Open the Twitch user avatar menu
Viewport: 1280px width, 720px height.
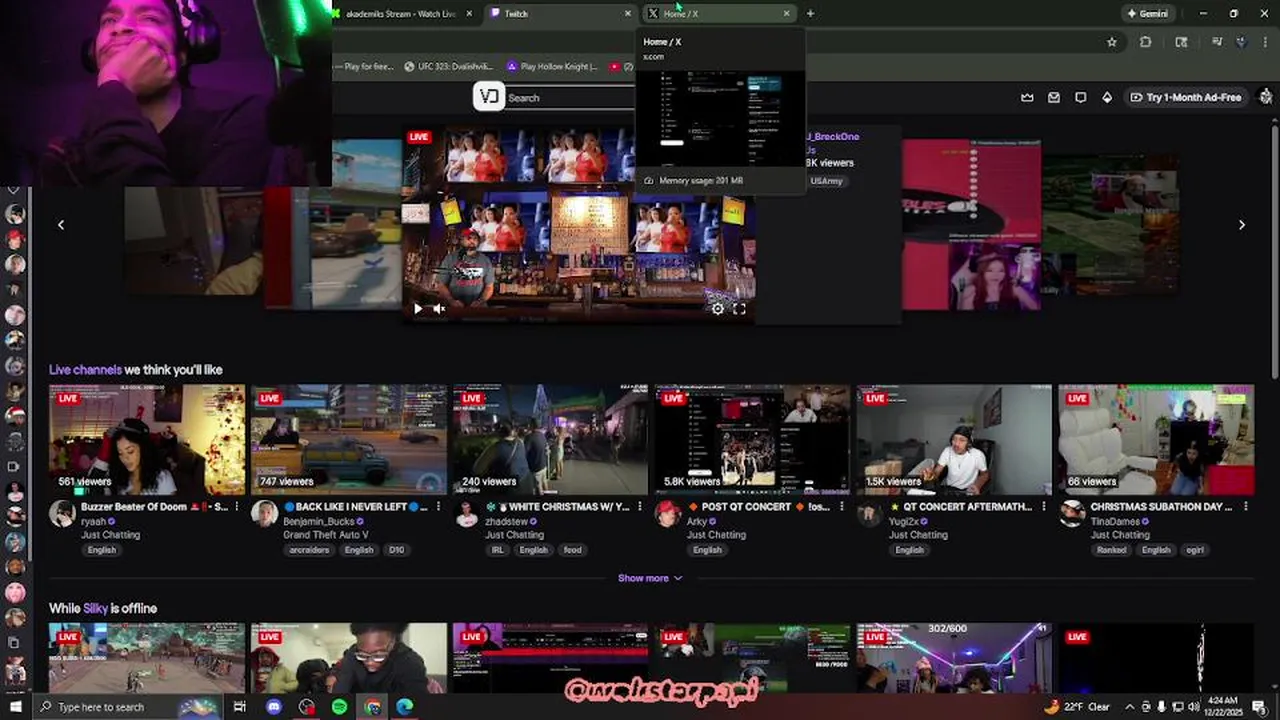click(x=1266, y=97)
